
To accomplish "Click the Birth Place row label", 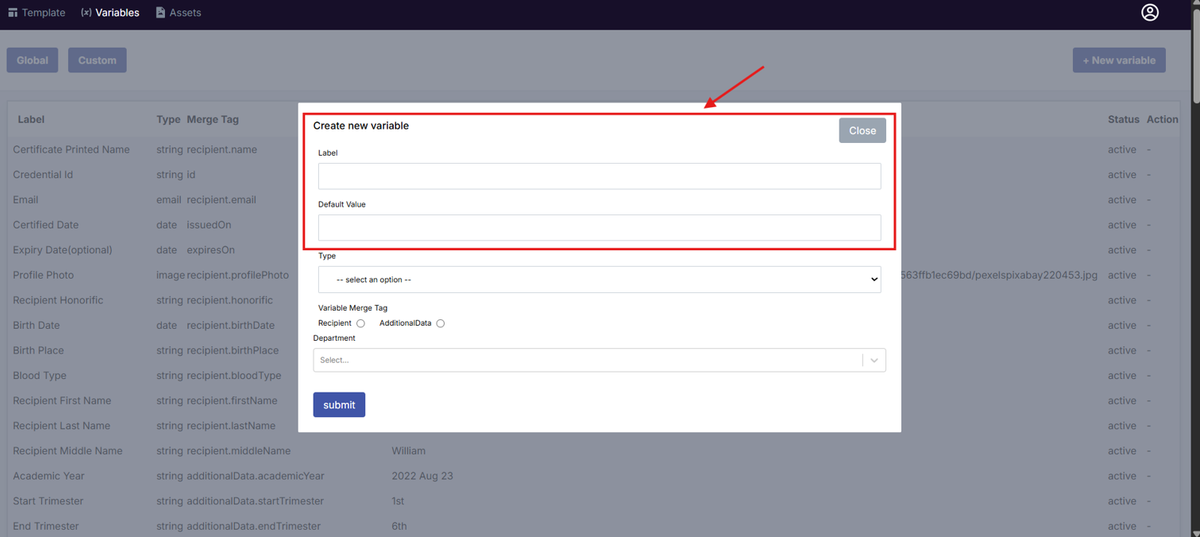I will point(38,350).
